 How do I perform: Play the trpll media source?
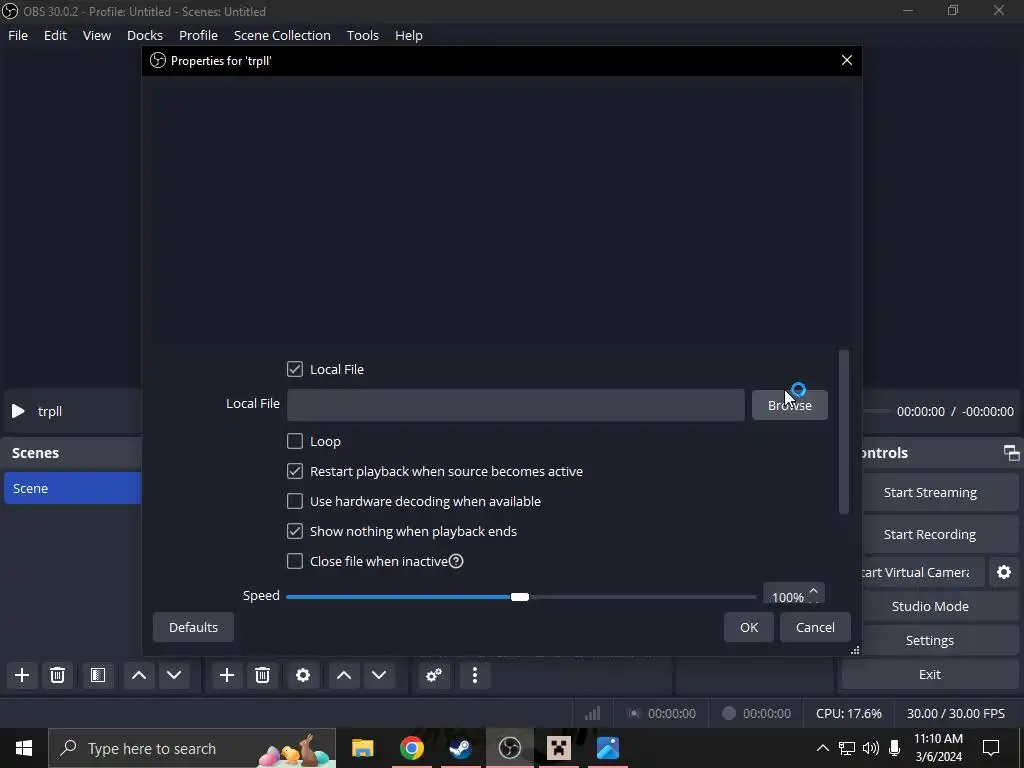tap(18, 411)
